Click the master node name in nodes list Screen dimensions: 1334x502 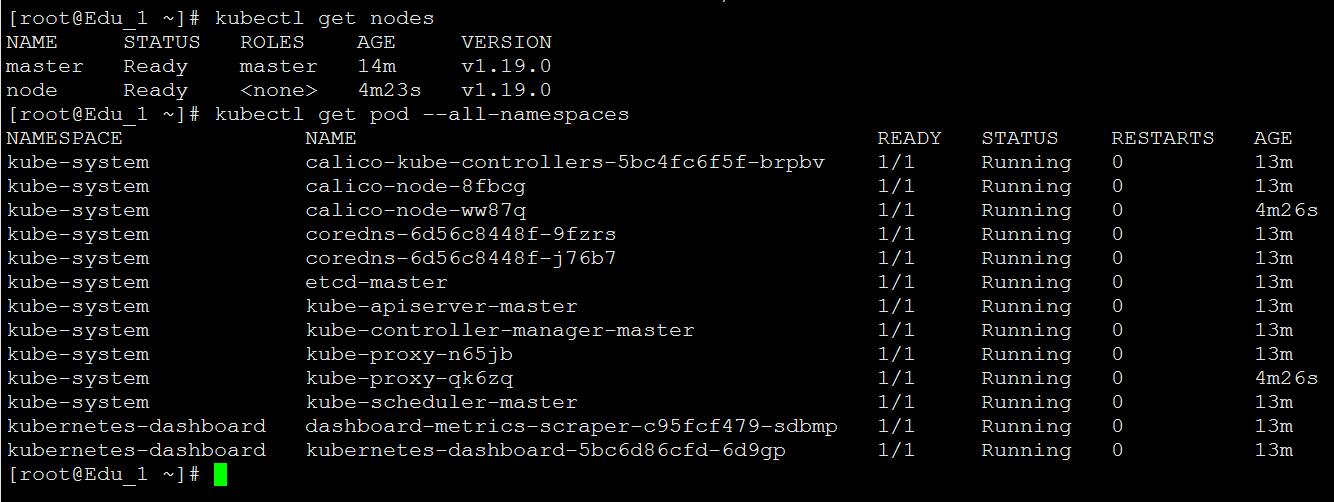(x=44, y=66)
